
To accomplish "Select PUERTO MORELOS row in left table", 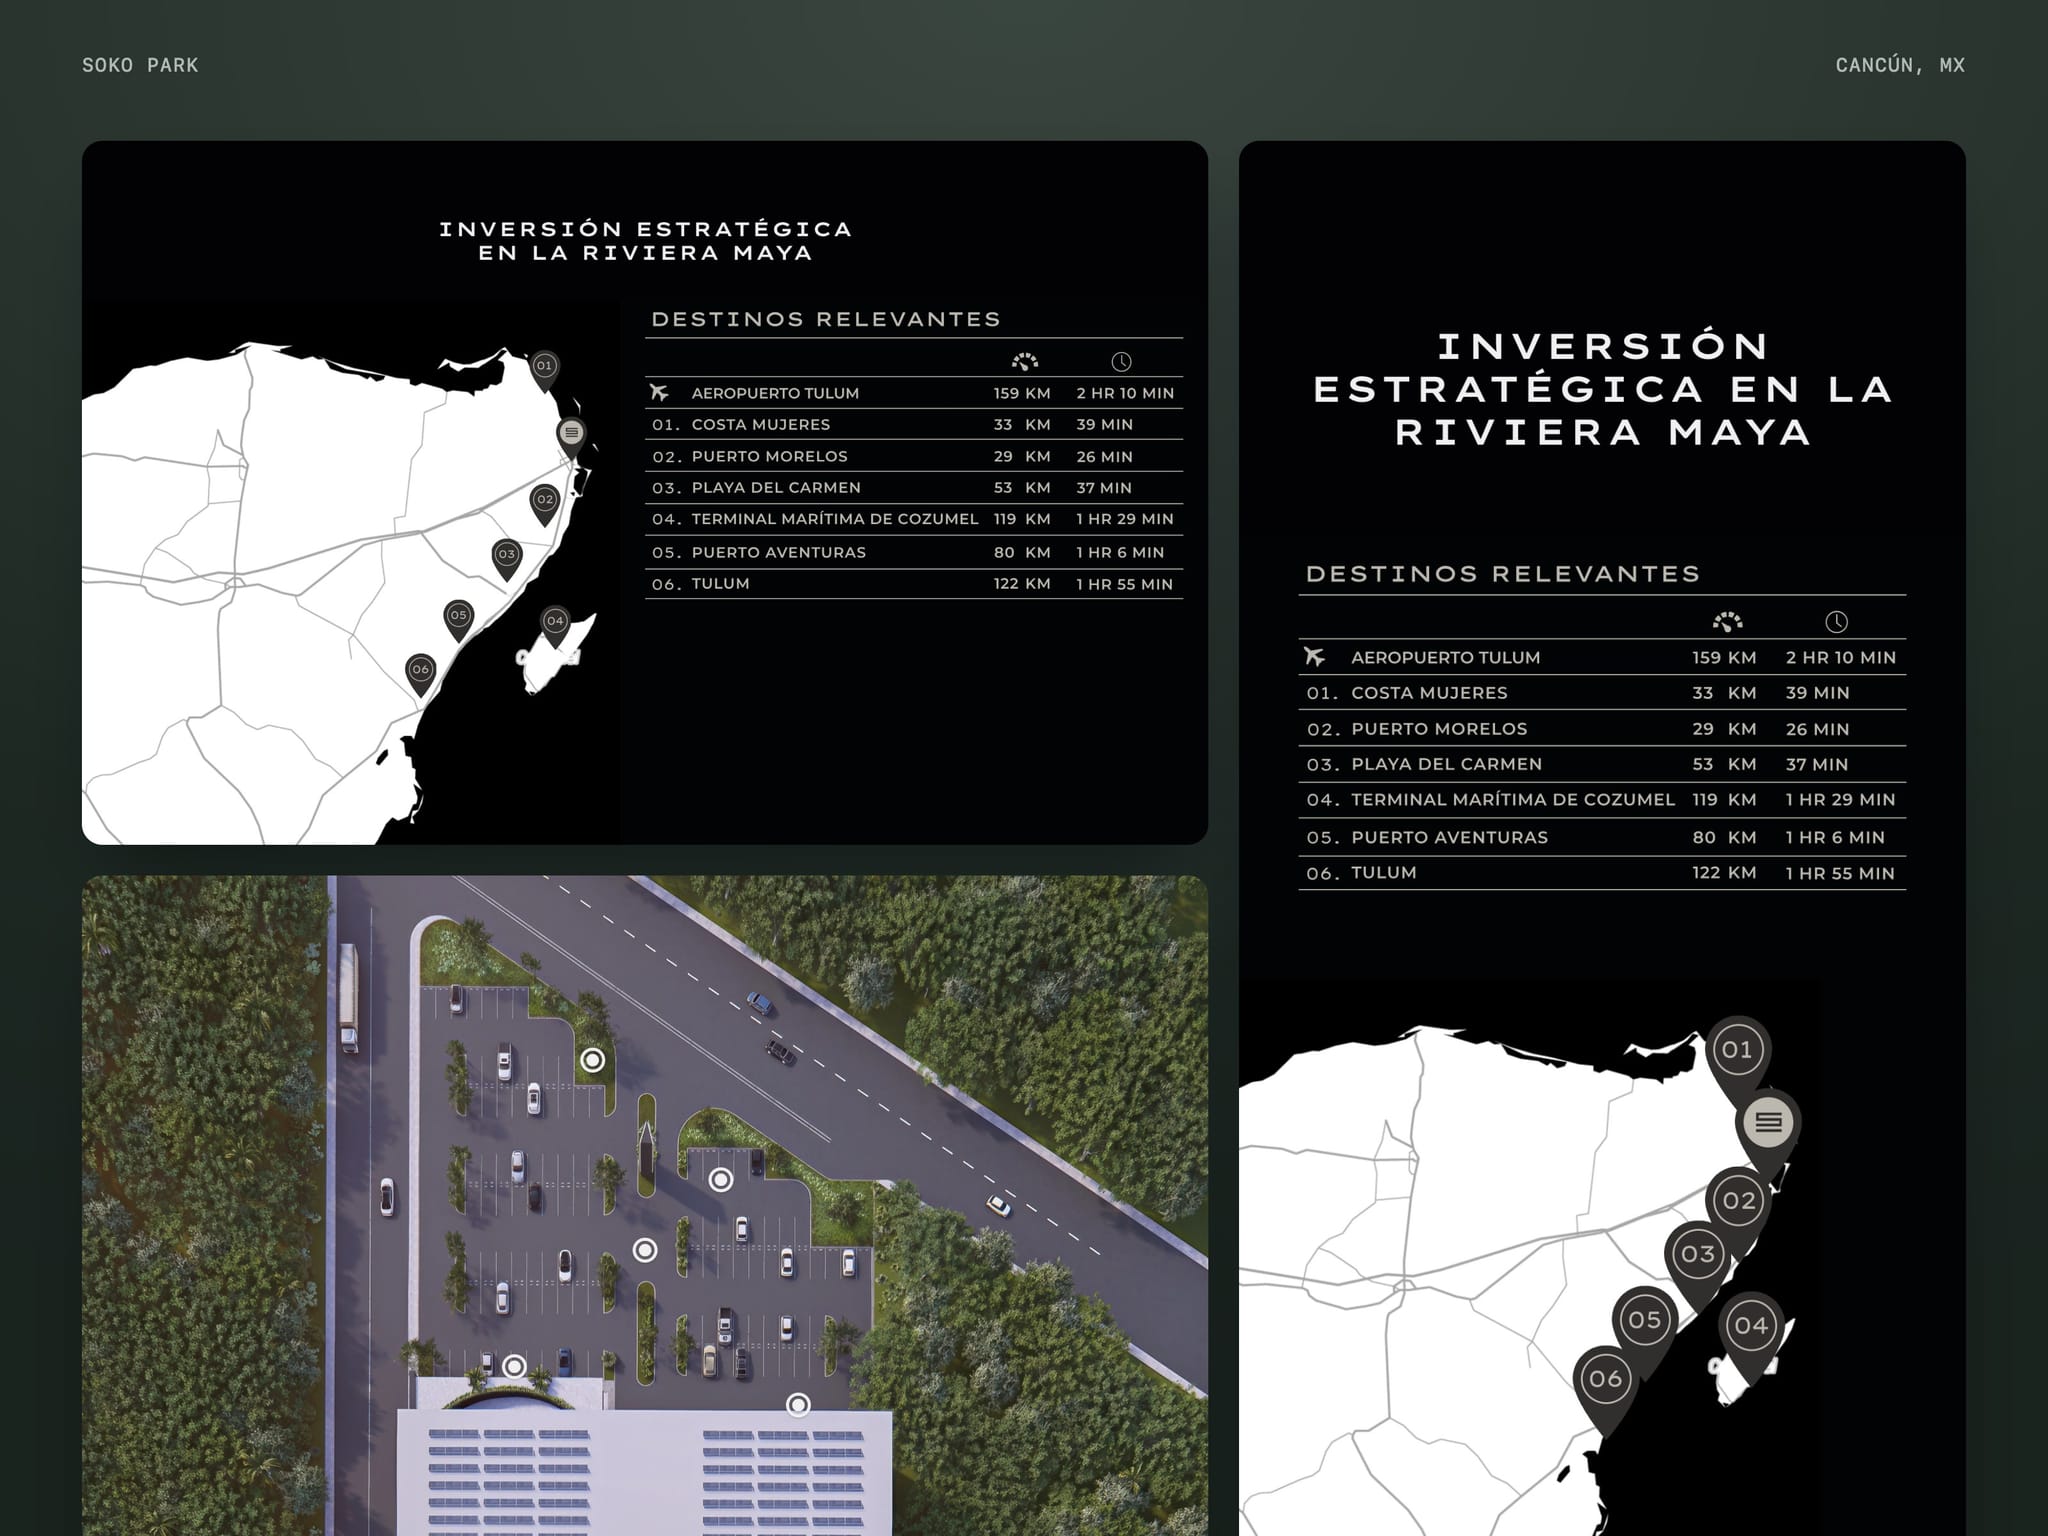I will click(914, 456).
